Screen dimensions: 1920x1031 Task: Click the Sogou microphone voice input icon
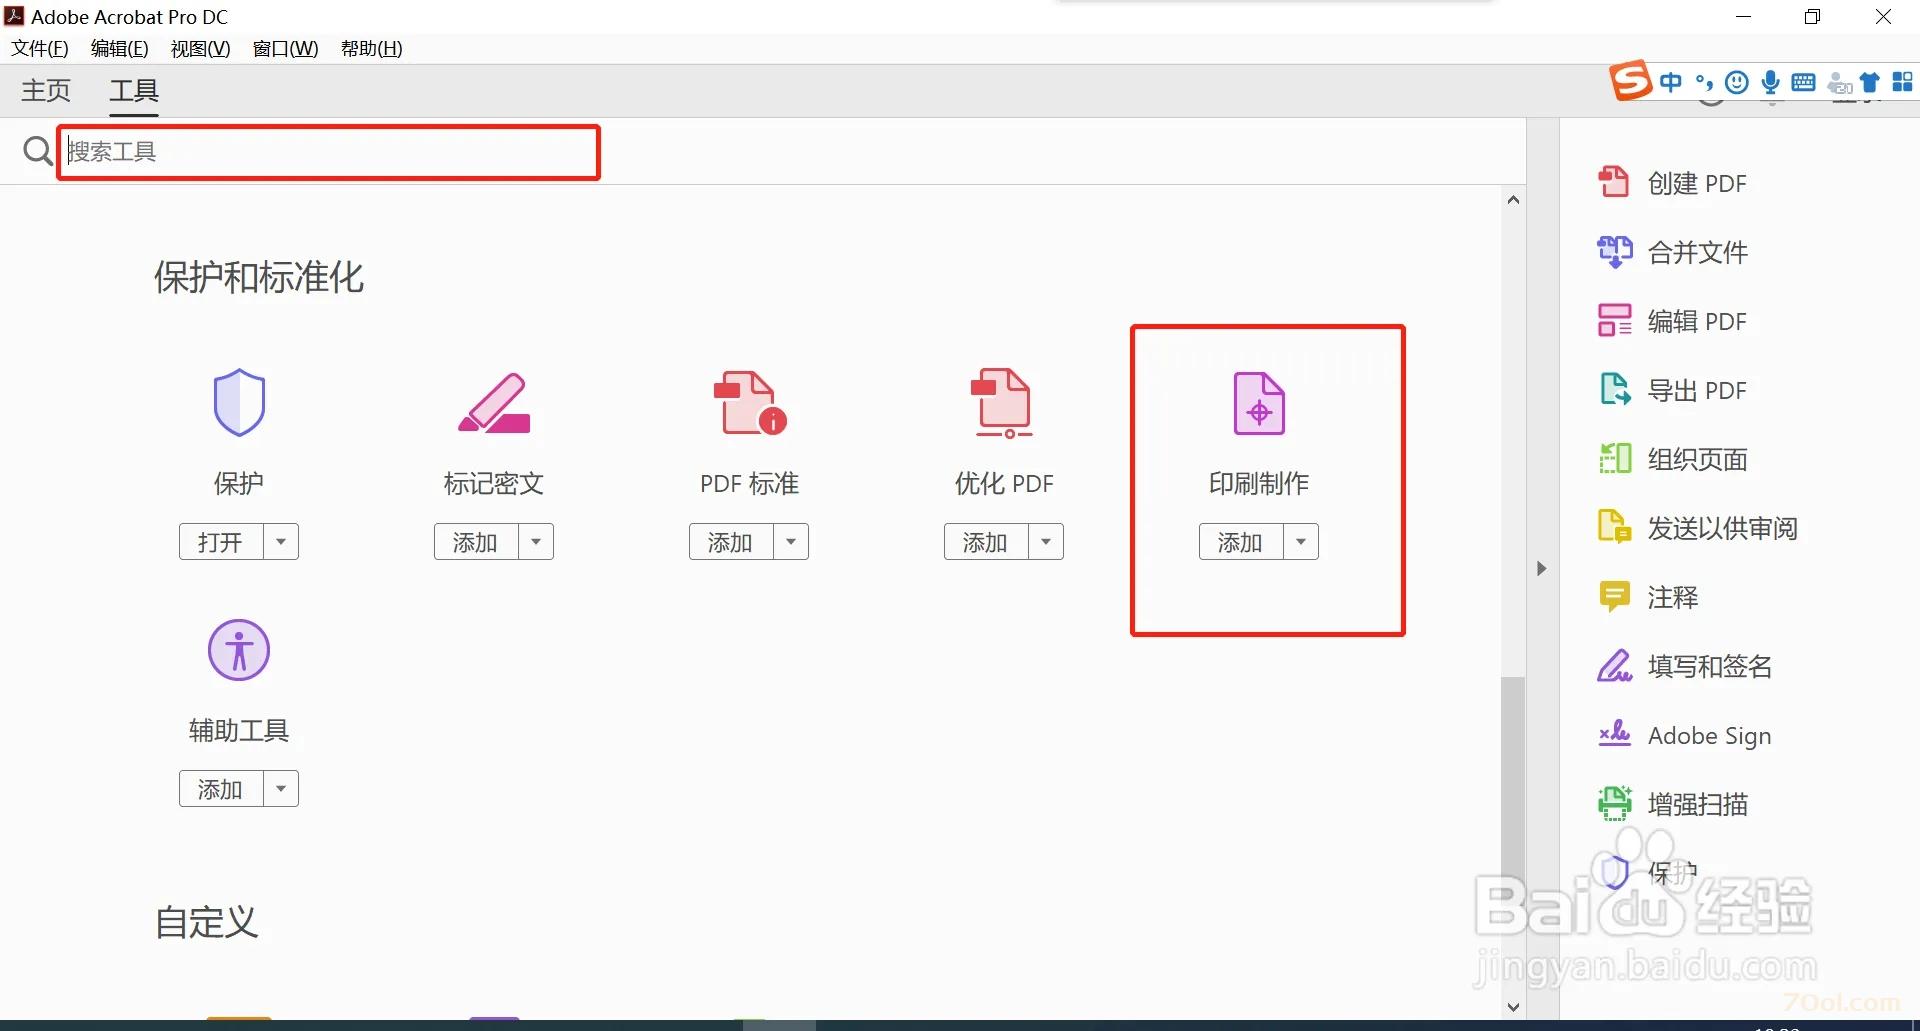coord(1771,82)
